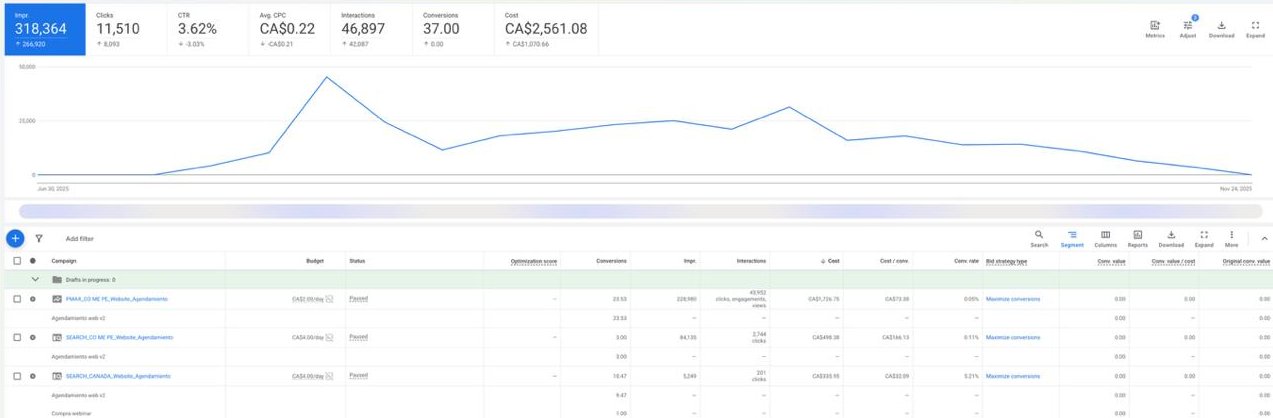
Task: Tick checkbox for SEARCH_CANADA campaign
Action: (x=17, y=376)
